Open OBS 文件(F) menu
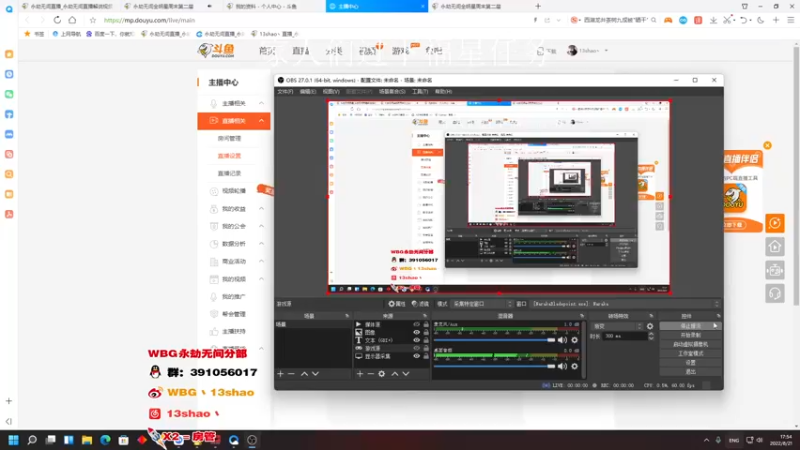This screenshot has width=800, height=450. coord(285,92)
